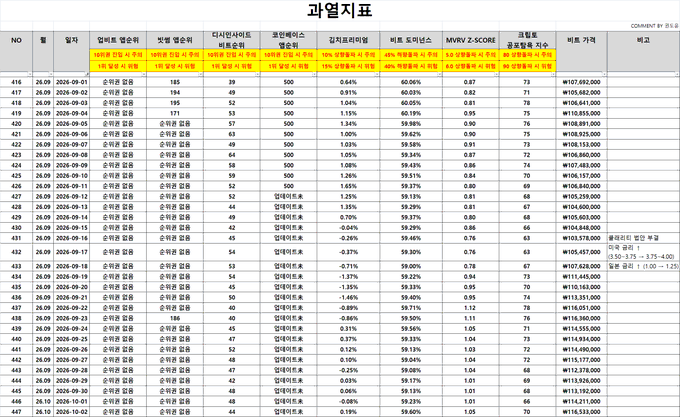Select the 업비트 앱순위 header cell
The height and width of the screenshot is (417, 680).
pos(118,40)
